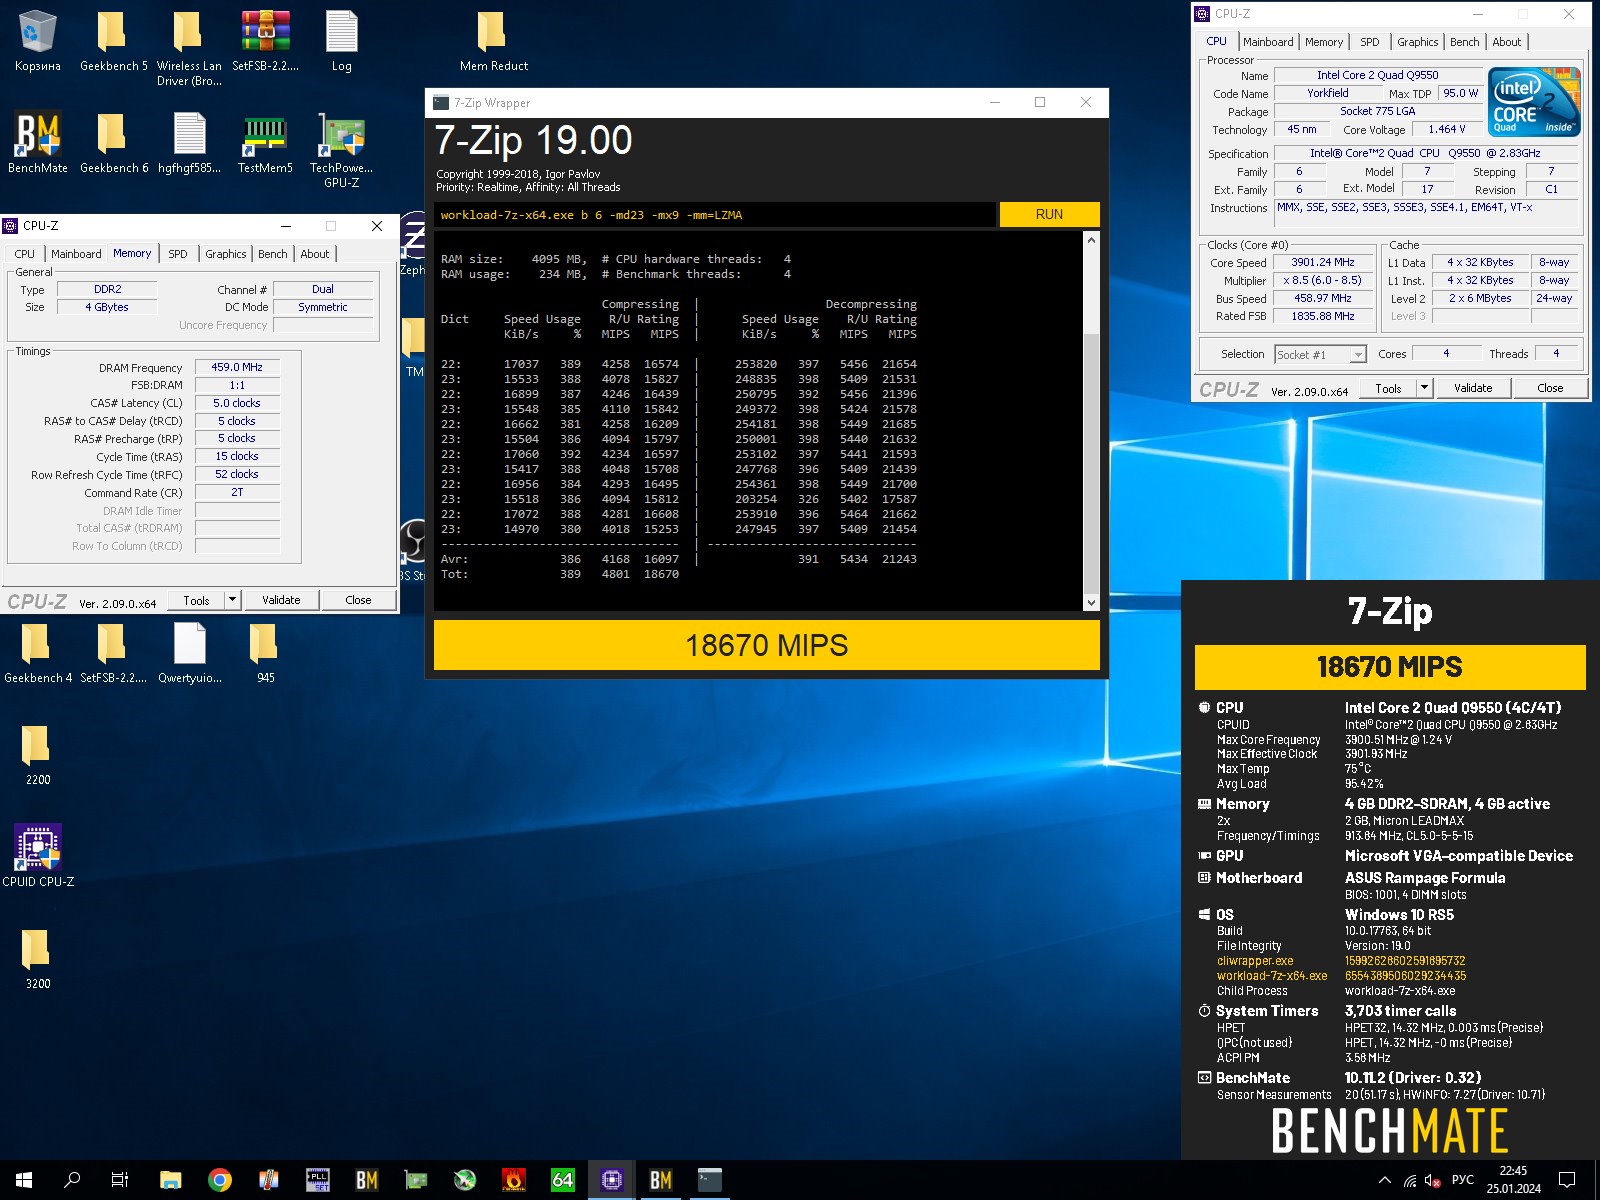1600x1200 pixels.
Task: Open Task View on the taskbar
Action: [x=120, y=1180]
